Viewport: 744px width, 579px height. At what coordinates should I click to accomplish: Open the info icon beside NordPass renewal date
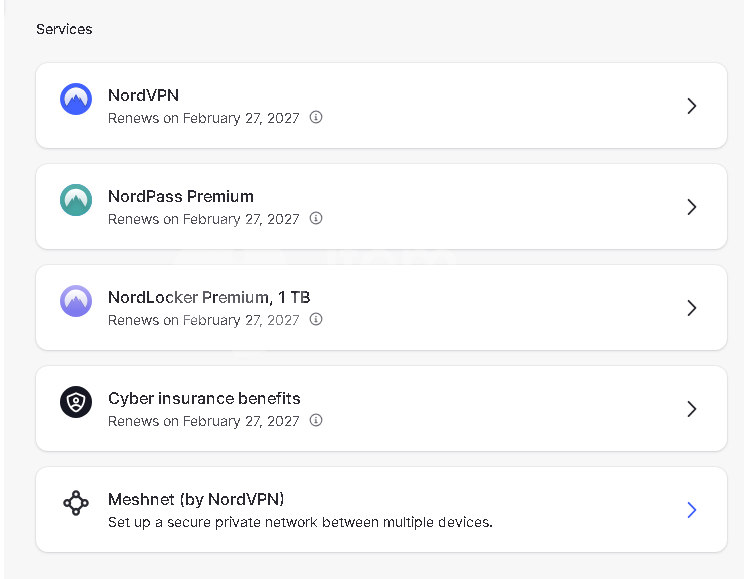pos(316,218)
